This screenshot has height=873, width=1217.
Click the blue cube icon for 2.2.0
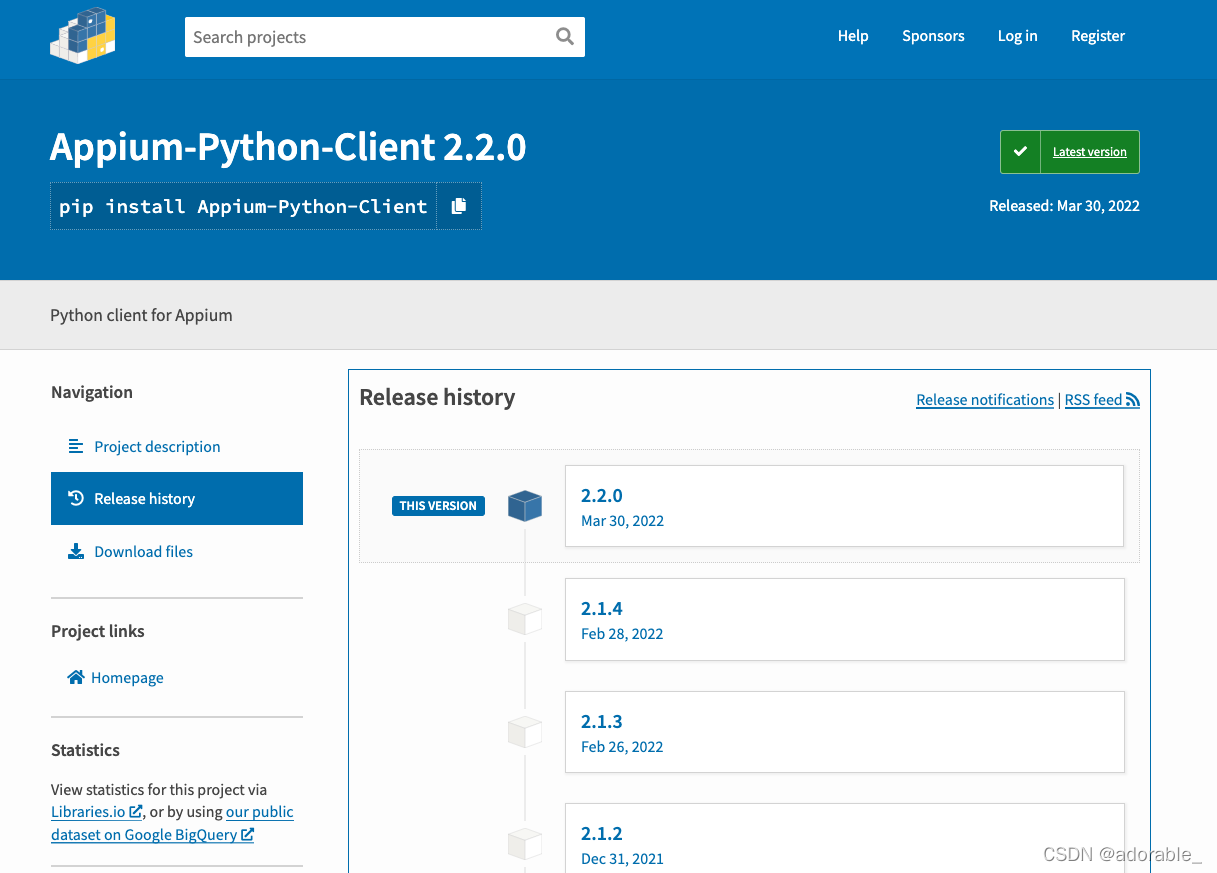coord(525,506)
